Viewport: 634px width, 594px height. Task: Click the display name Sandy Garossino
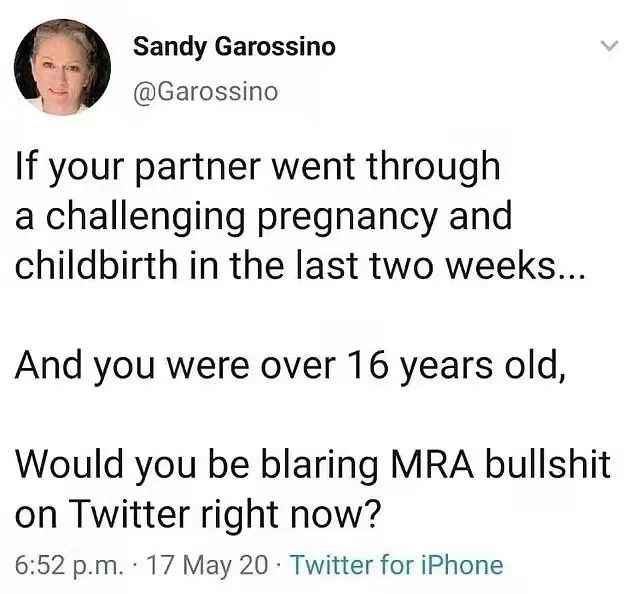[234, 47]
